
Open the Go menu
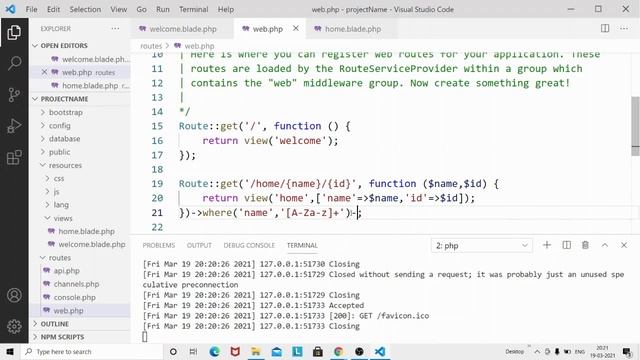click(x=141, y=9)
